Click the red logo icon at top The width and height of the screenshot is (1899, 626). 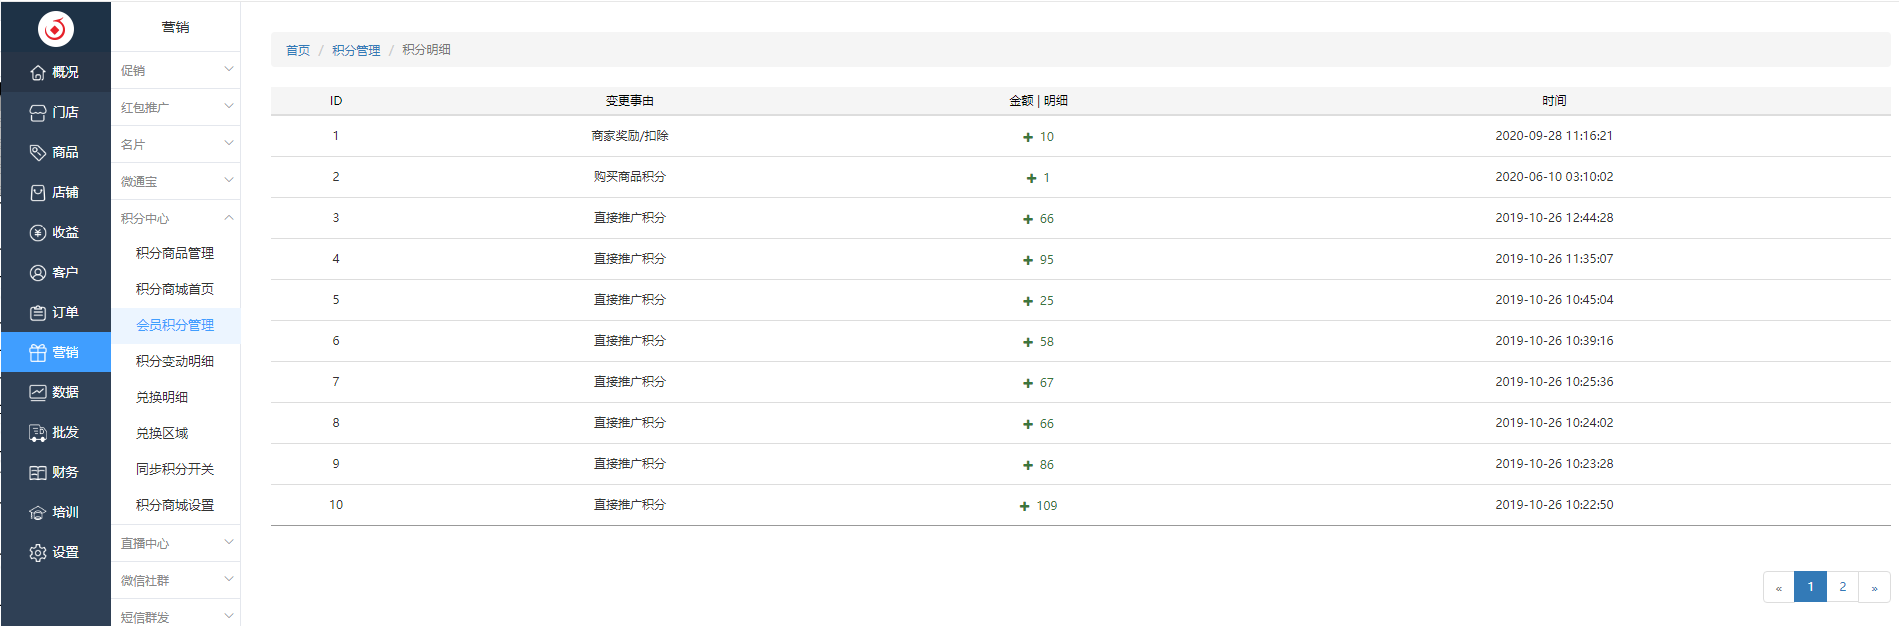click(55, 28)
